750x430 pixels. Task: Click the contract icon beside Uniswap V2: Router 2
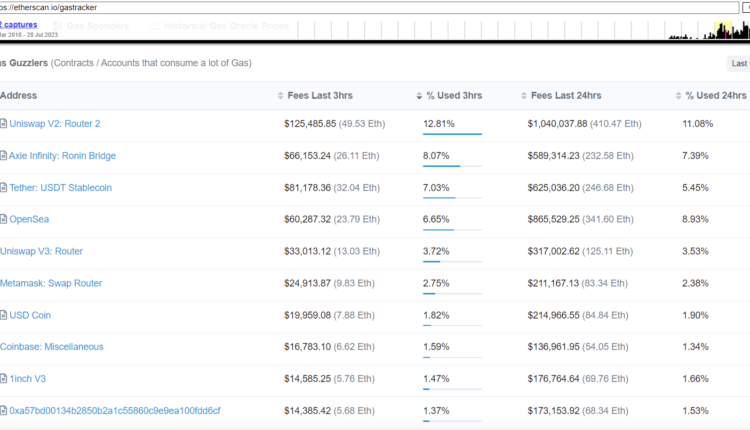pyautogui.click(x=4, y=124)
